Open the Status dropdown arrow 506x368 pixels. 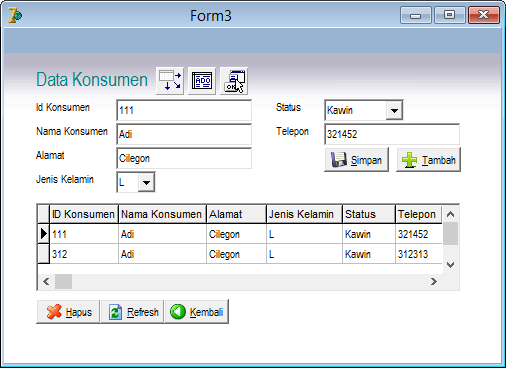[394, 110]
